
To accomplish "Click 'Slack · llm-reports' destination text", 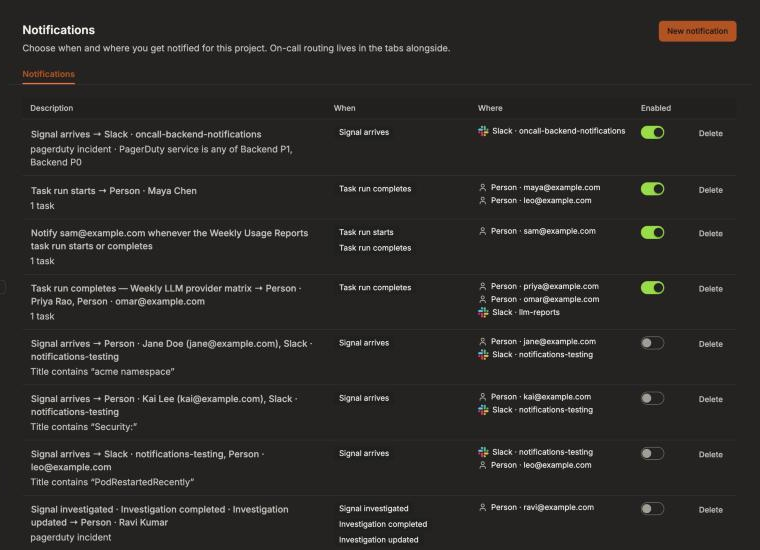I will tap(525, 313).
